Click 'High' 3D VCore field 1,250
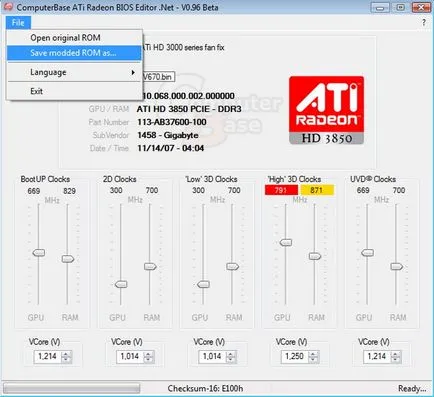This screenshot has height=397, width=434. click(x=295, y=357)
